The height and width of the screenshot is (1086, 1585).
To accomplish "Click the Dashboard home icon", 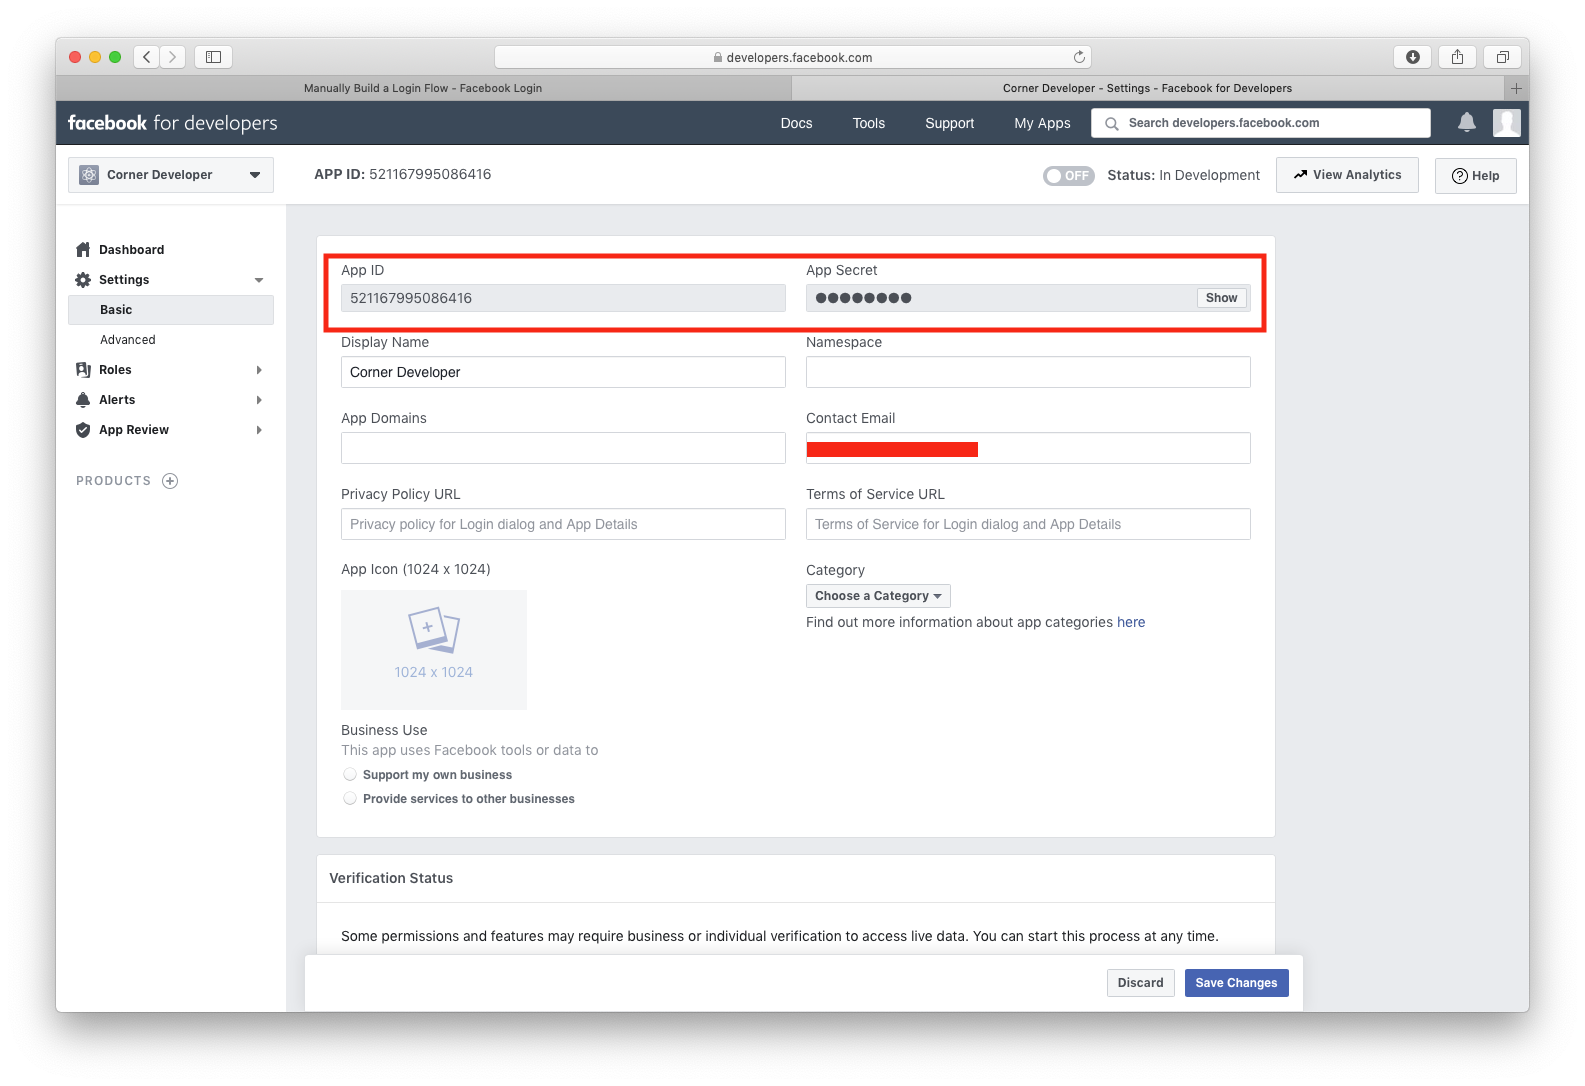I will (83, 250).
